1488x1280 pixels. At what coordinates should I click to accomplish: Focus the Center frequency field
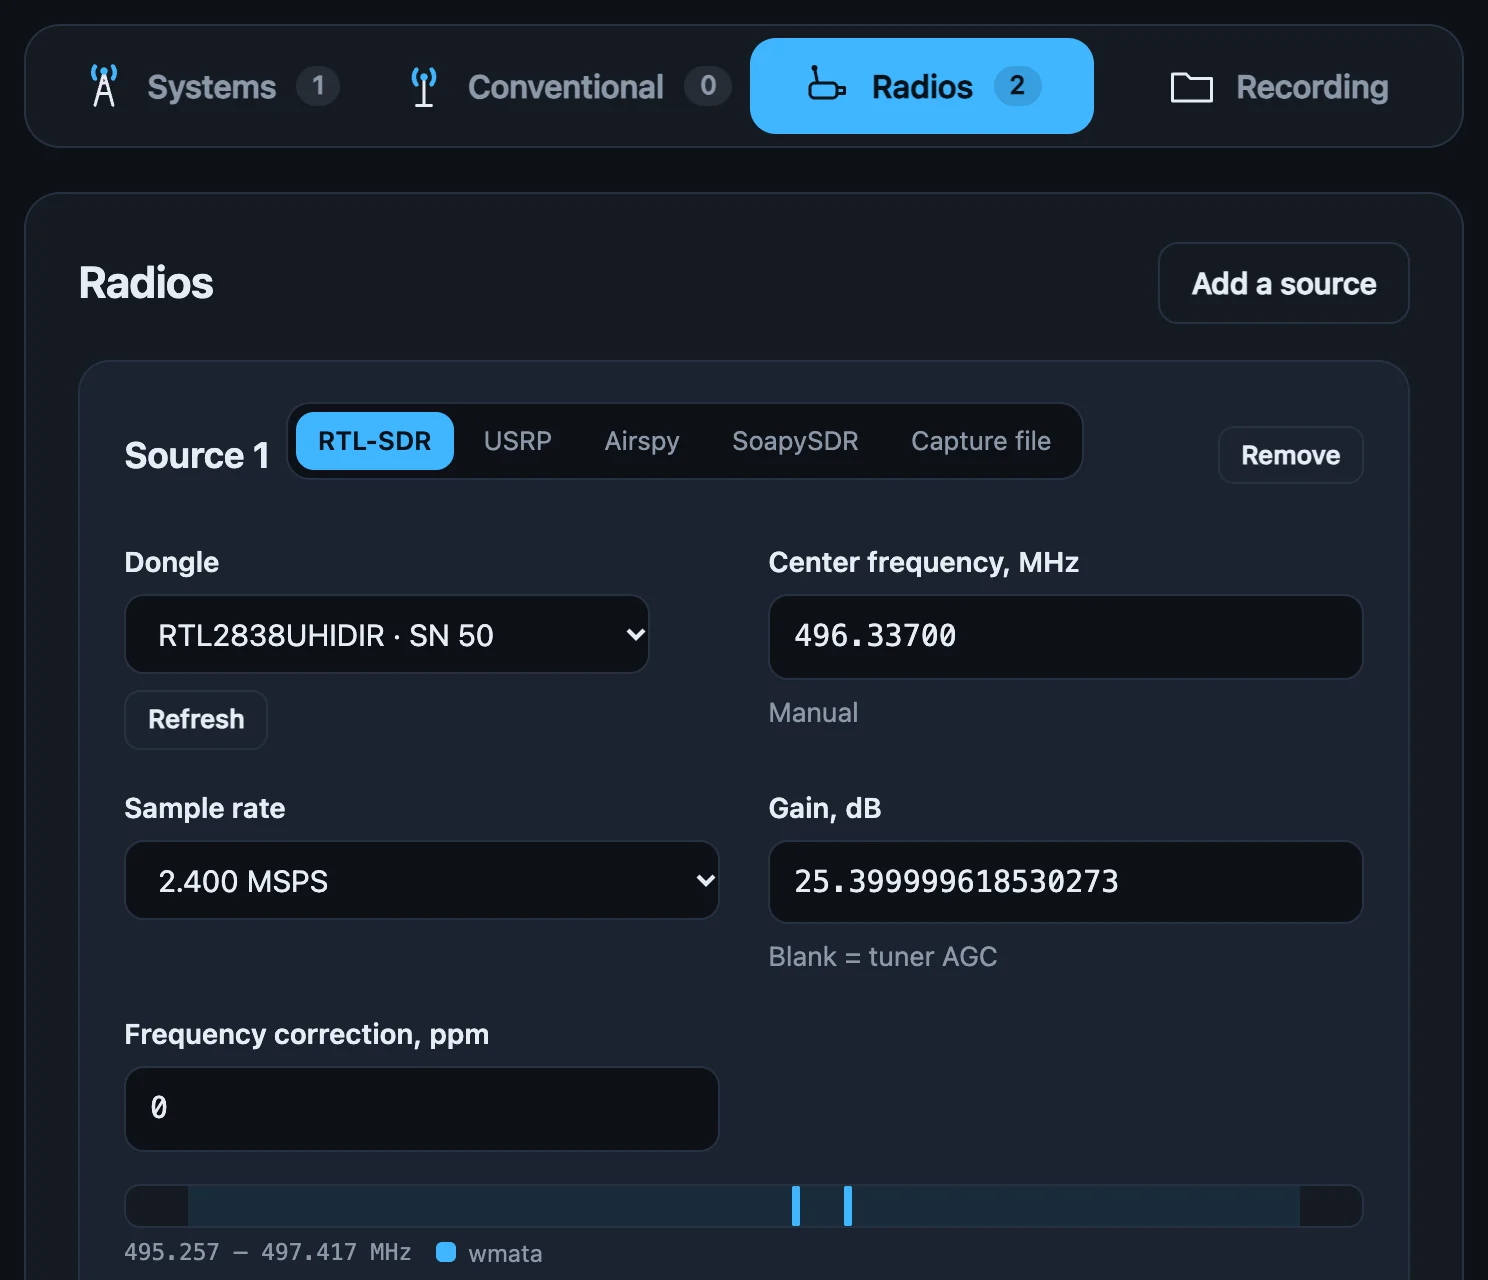pos(1066,636)
